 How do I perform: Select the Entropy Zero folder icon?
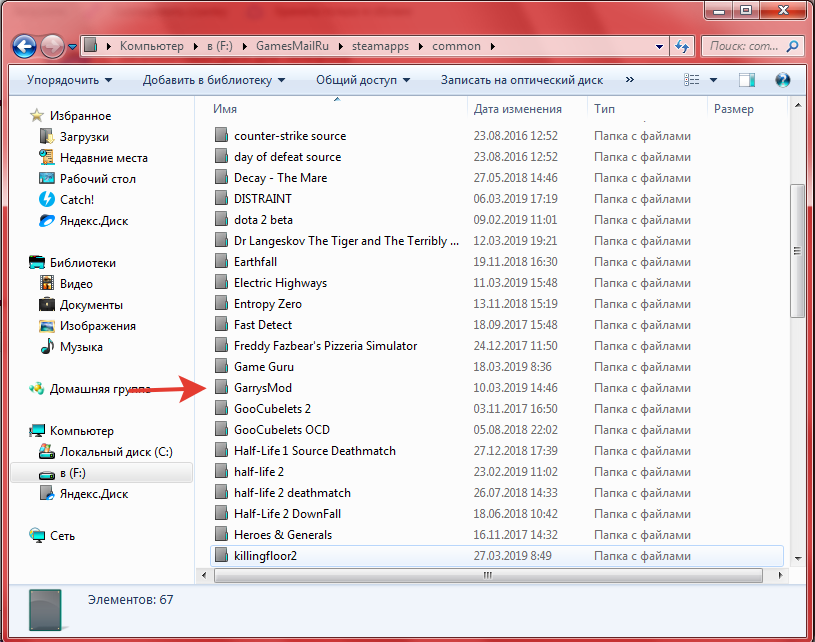(x=221, y=304)
